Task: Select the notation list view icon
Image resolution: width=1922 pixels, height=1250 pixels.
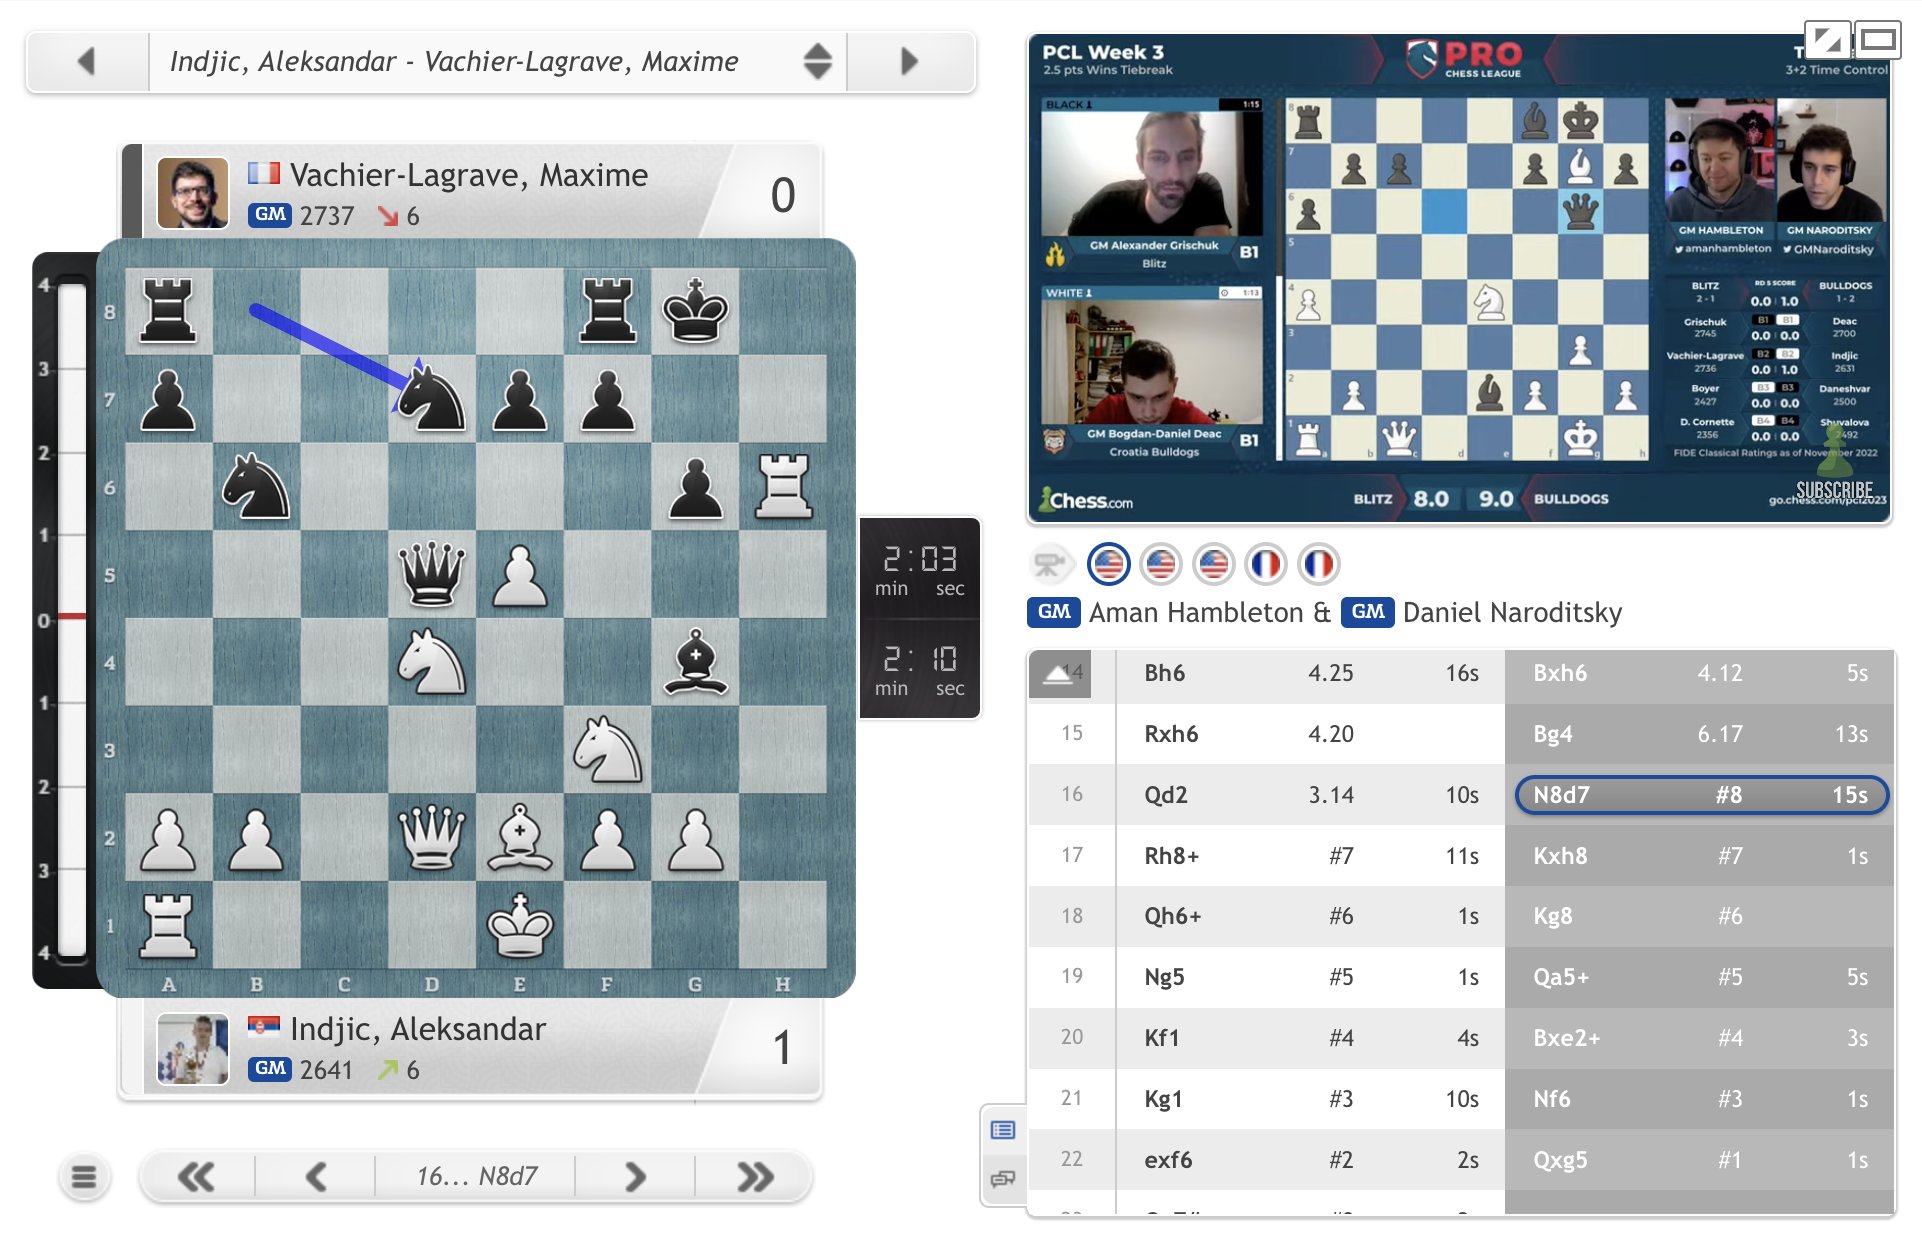Action: [x=1005, y=1130]
